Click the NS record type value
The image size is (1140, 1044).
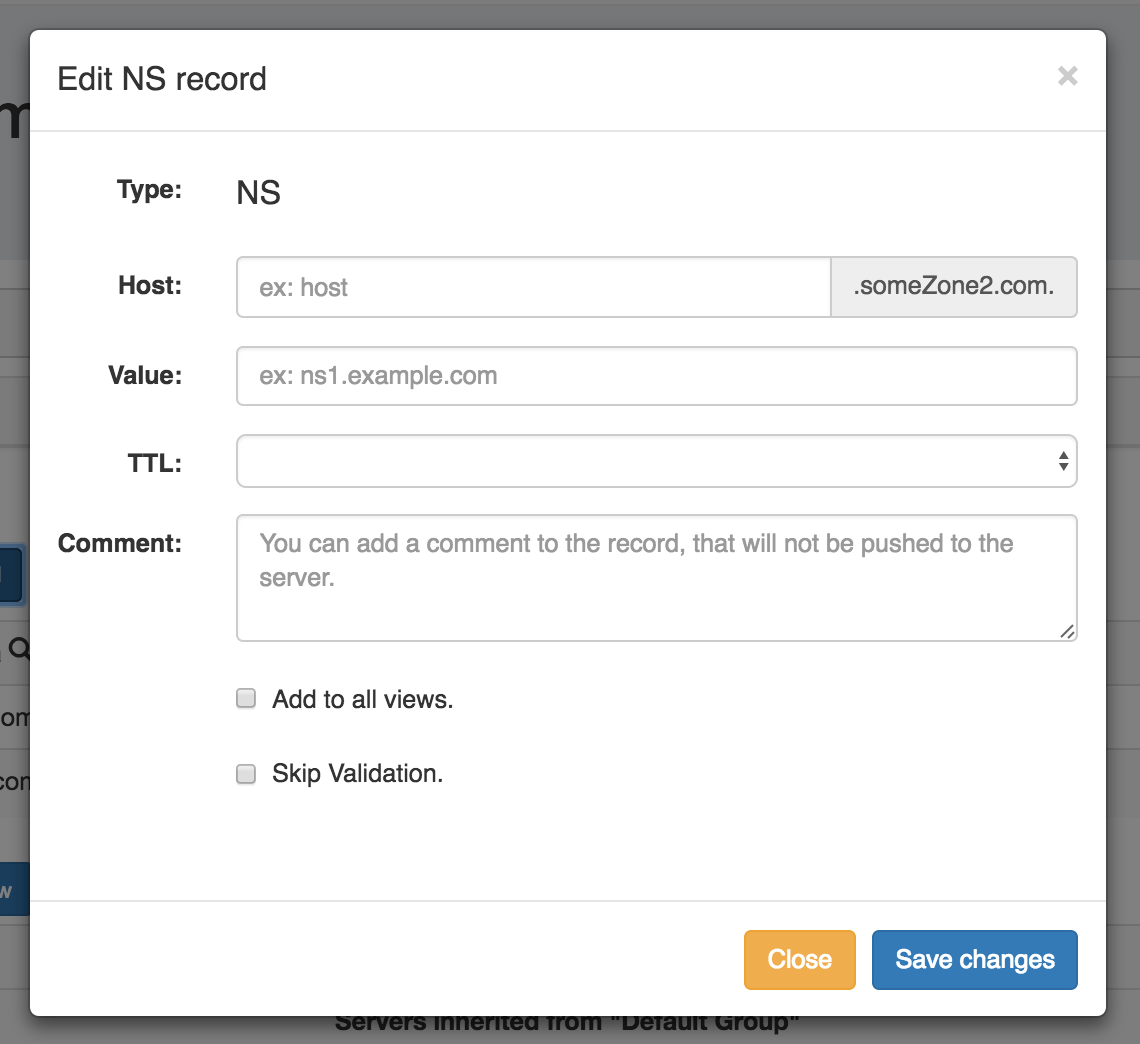pyautogui.click(x=258, y=192)
